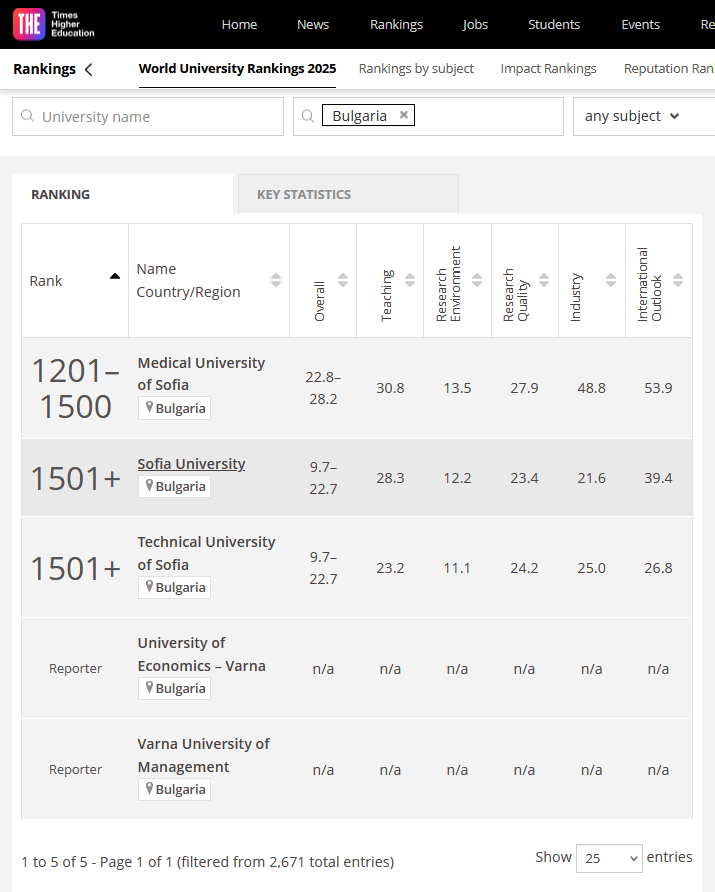The image size is (715, 892).
Task: Click the Rankings back chevron arrow
Action: click(89, 69)
